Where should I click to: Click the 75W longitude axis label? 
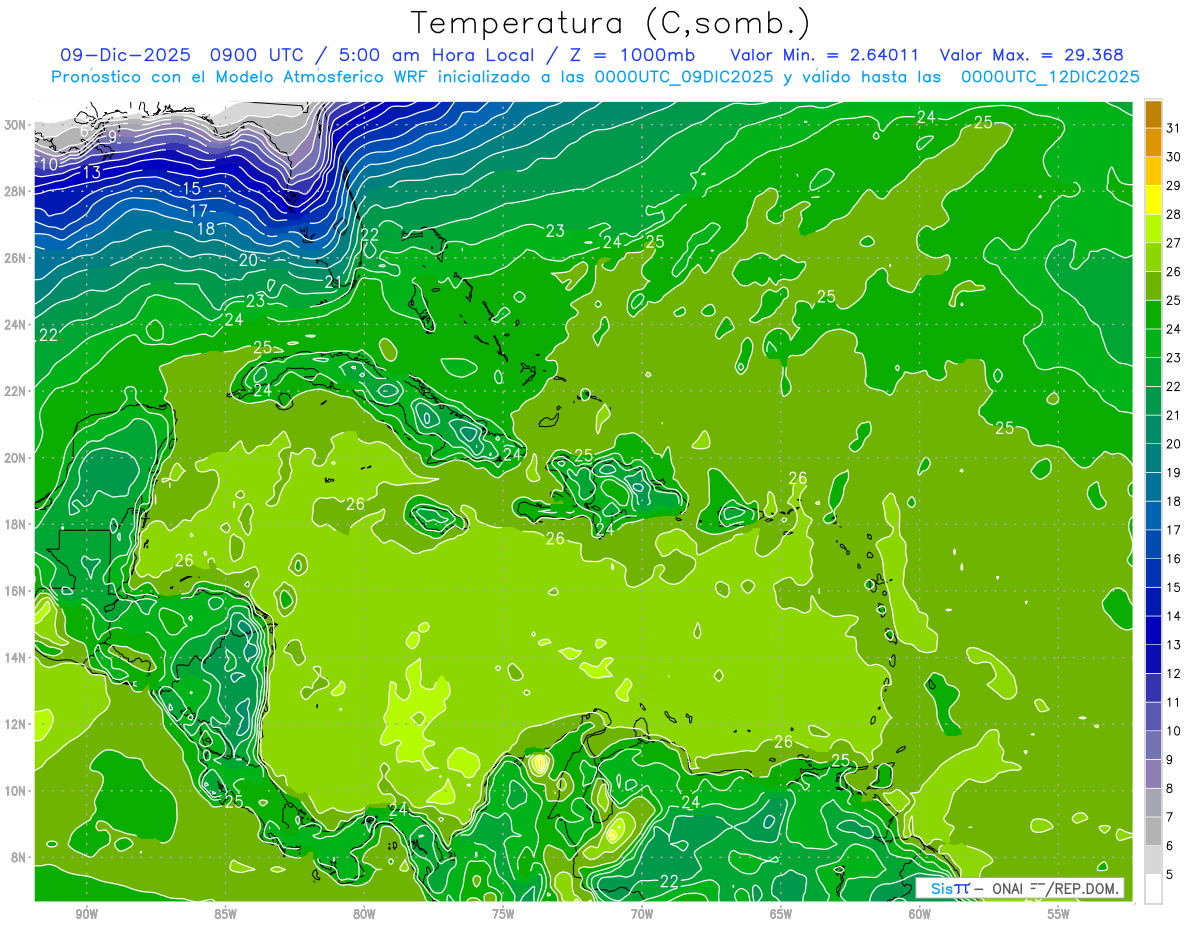point(503,914)
